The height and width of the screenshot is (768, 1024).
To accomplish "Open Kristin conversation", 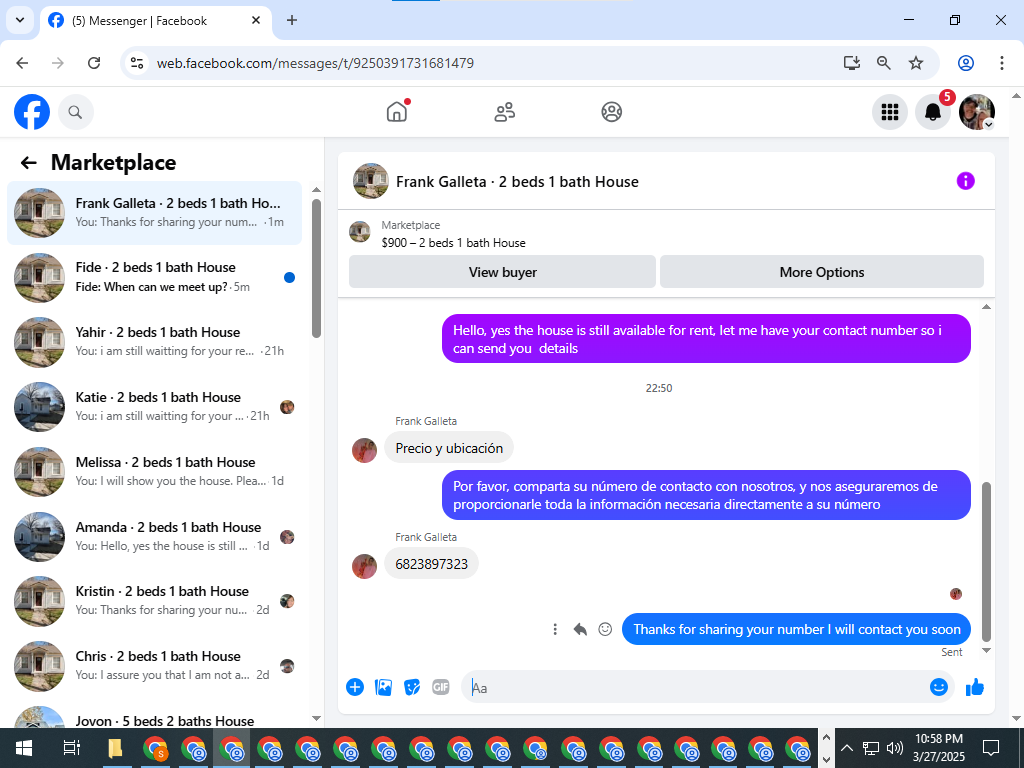I will tap(155, 601).
